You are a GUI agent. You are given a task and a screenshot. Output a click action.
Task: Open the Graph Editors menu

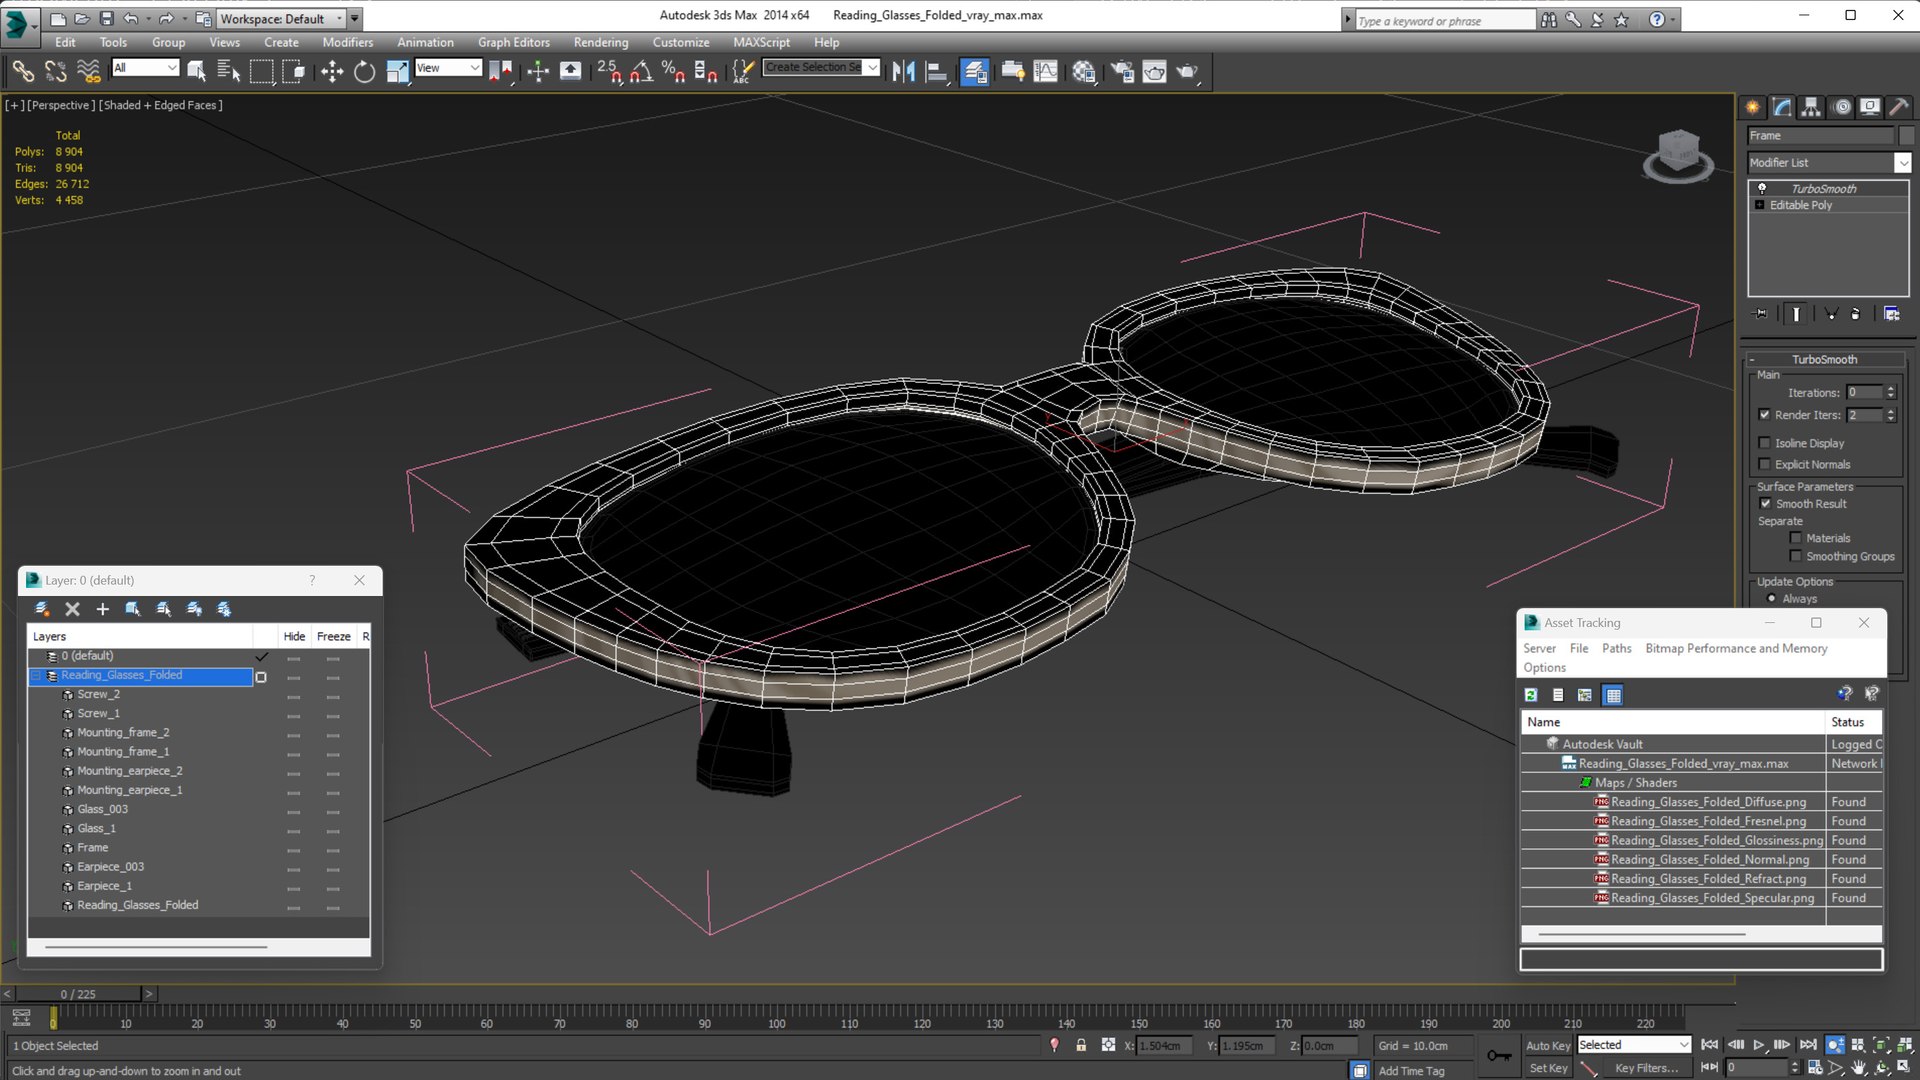[x=513, y=42]
